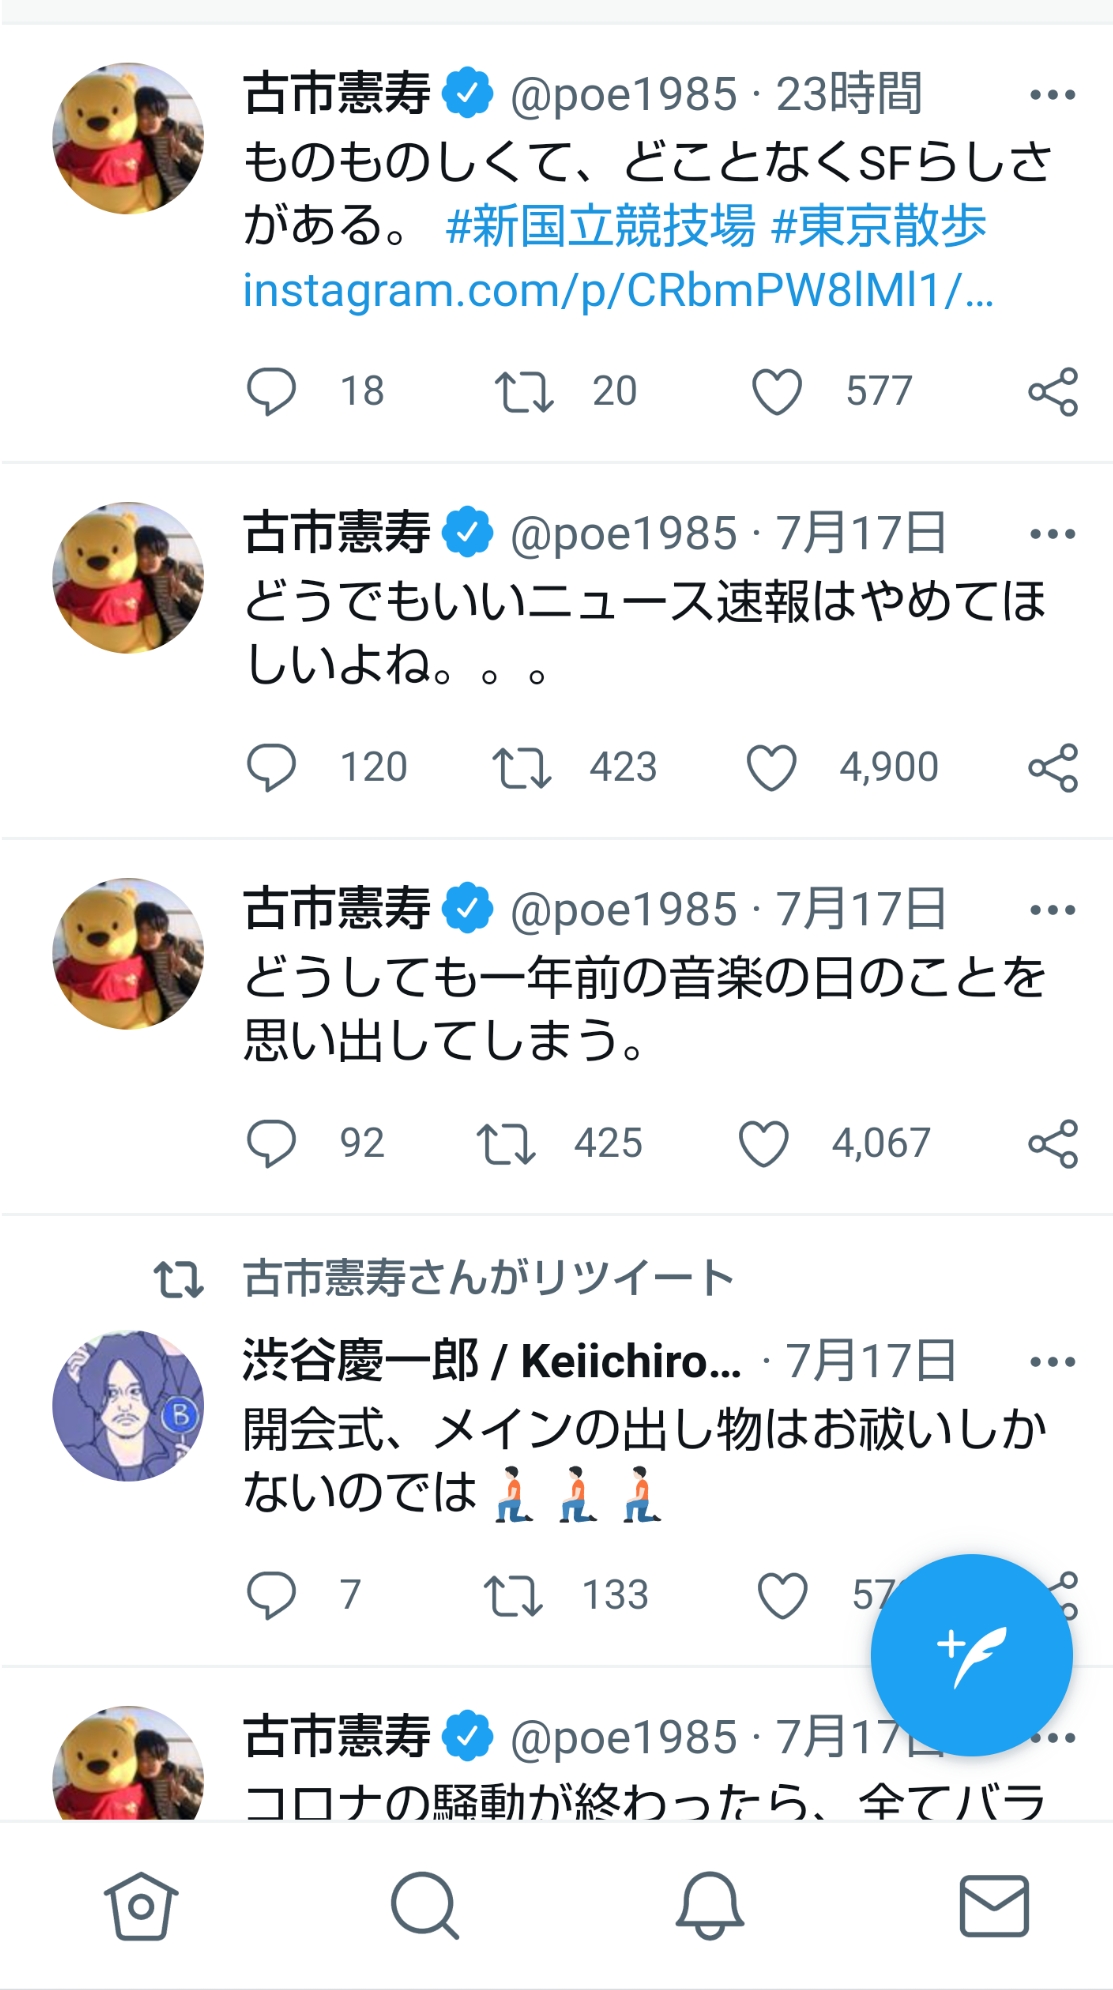This screenshot has height=1990, width=1113.
Task: Open 渋谷慶一郎's profile avatar
Action: (x=128, y=1405)
